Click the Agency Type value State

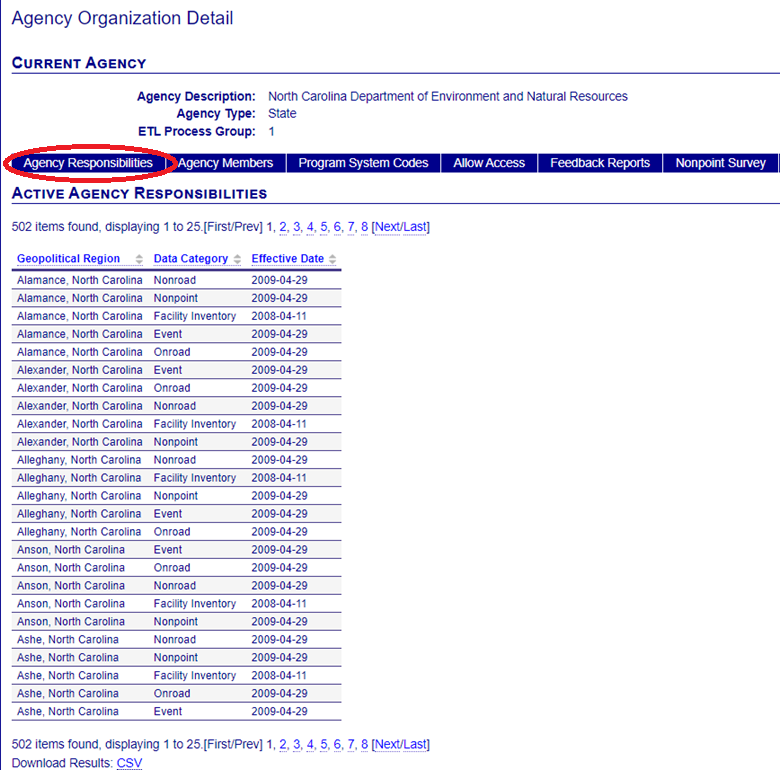pos(282,113)
